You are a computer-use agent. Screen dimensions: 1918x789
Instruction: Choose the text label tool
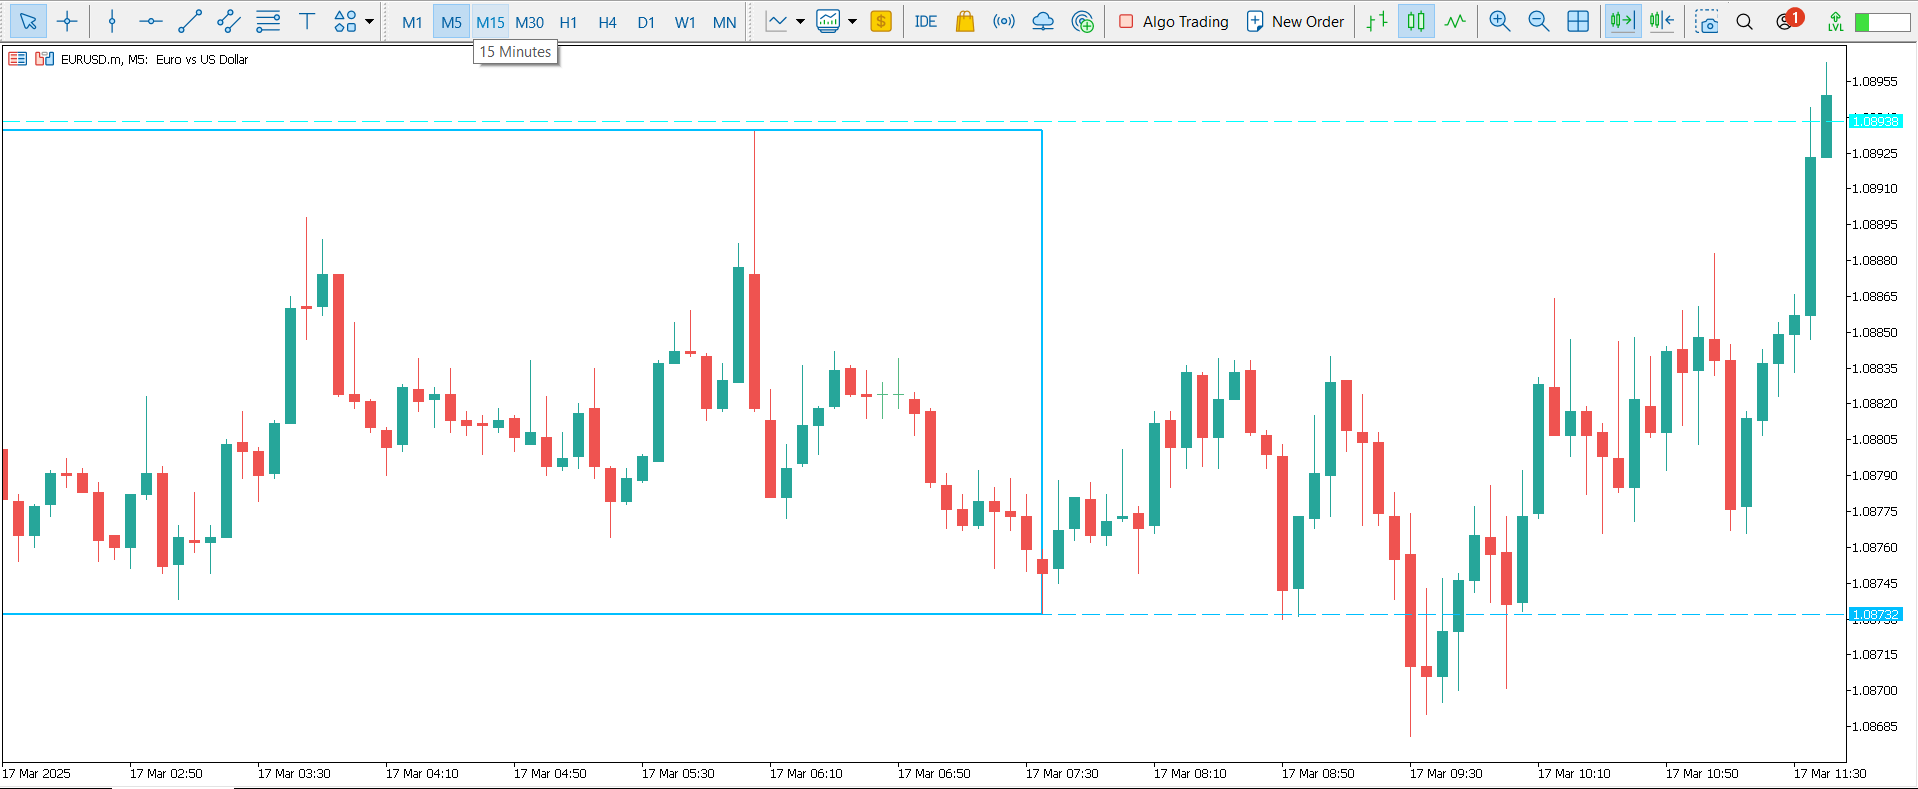[x=307, y=21]
